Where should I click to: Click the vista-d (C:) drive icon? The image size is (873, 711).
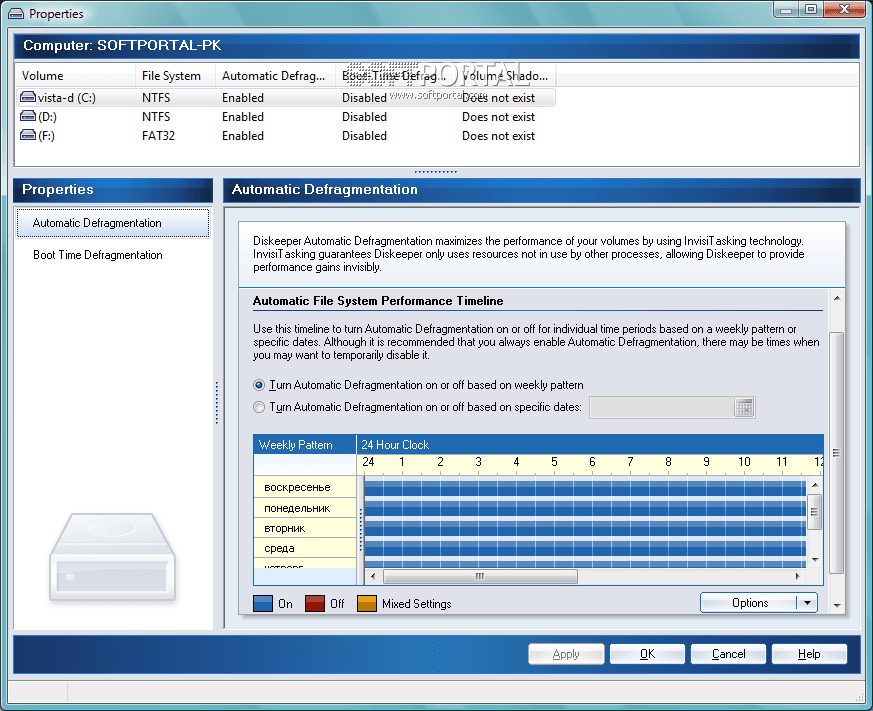pyautogui.click(x=27, y=98)
